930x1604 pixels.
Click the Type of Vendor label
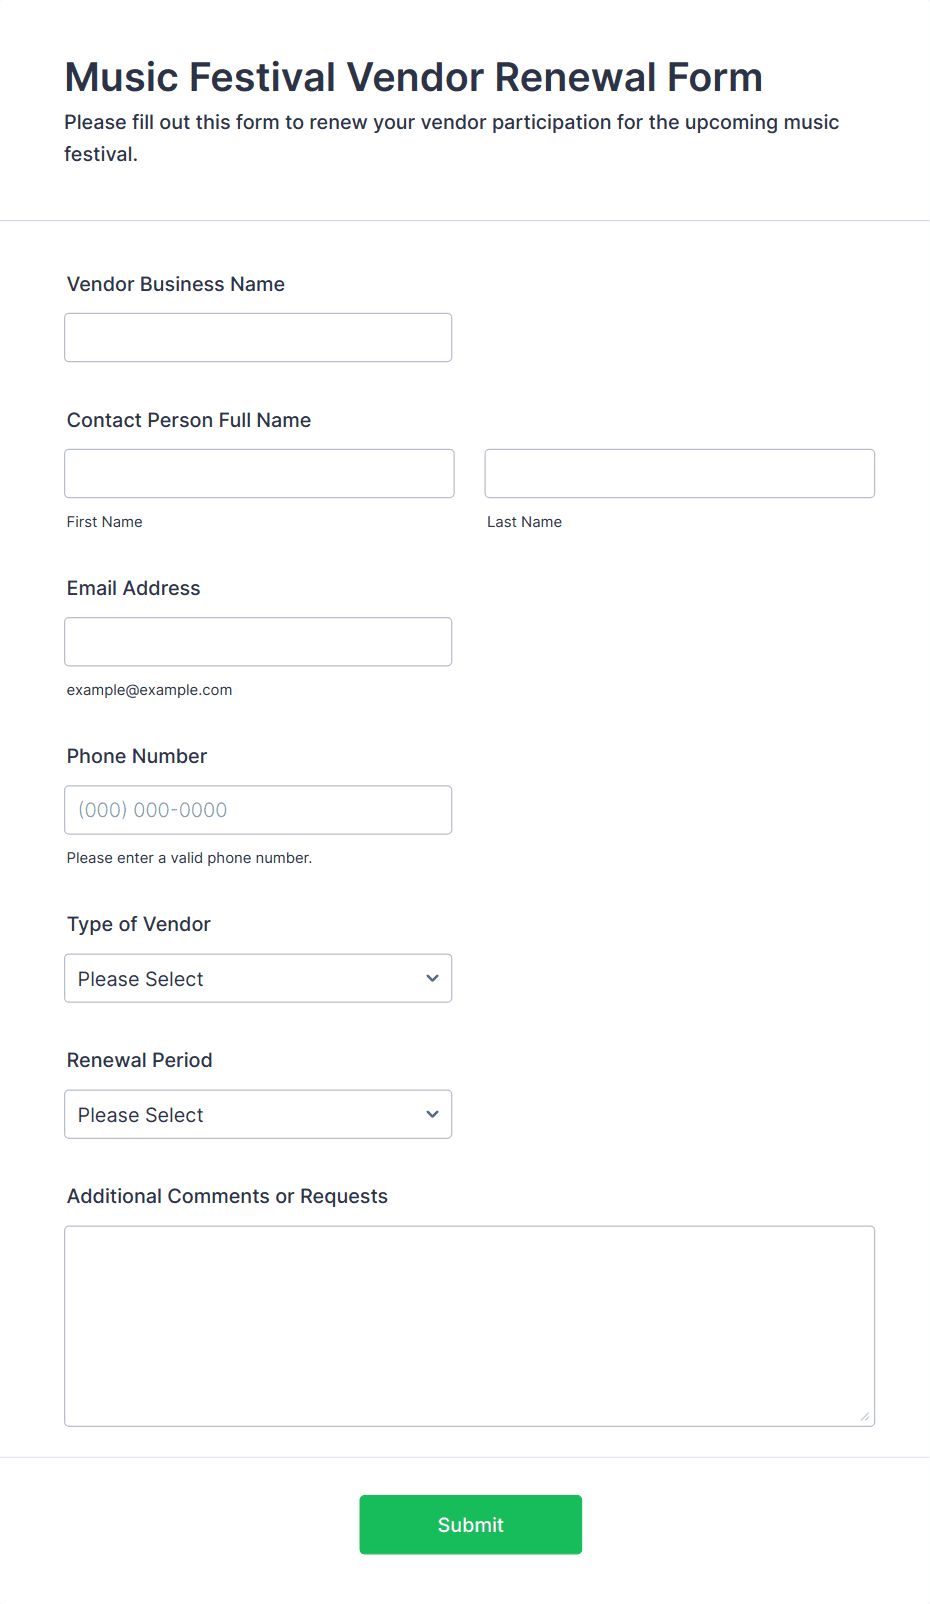[139, 924]
